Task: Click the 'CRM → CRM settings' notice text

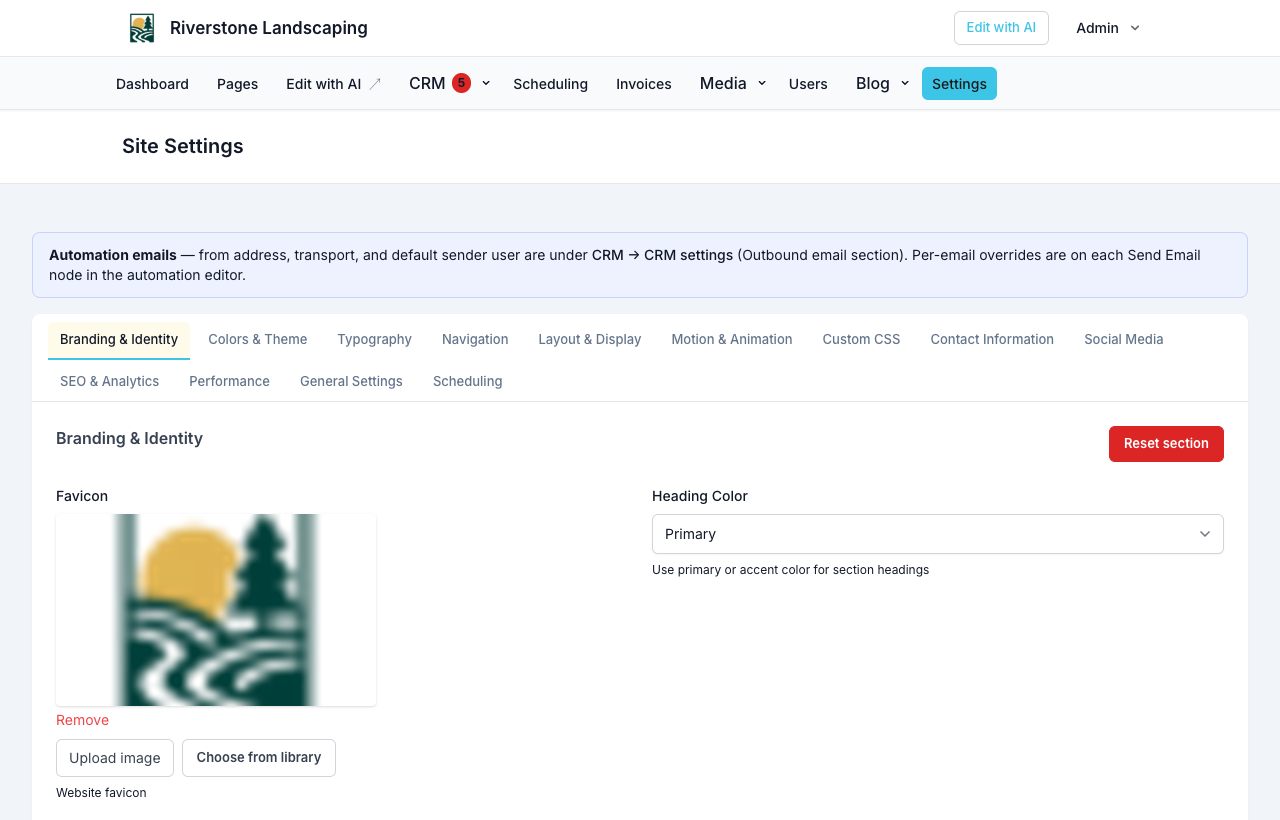Action: click(662, 255)
